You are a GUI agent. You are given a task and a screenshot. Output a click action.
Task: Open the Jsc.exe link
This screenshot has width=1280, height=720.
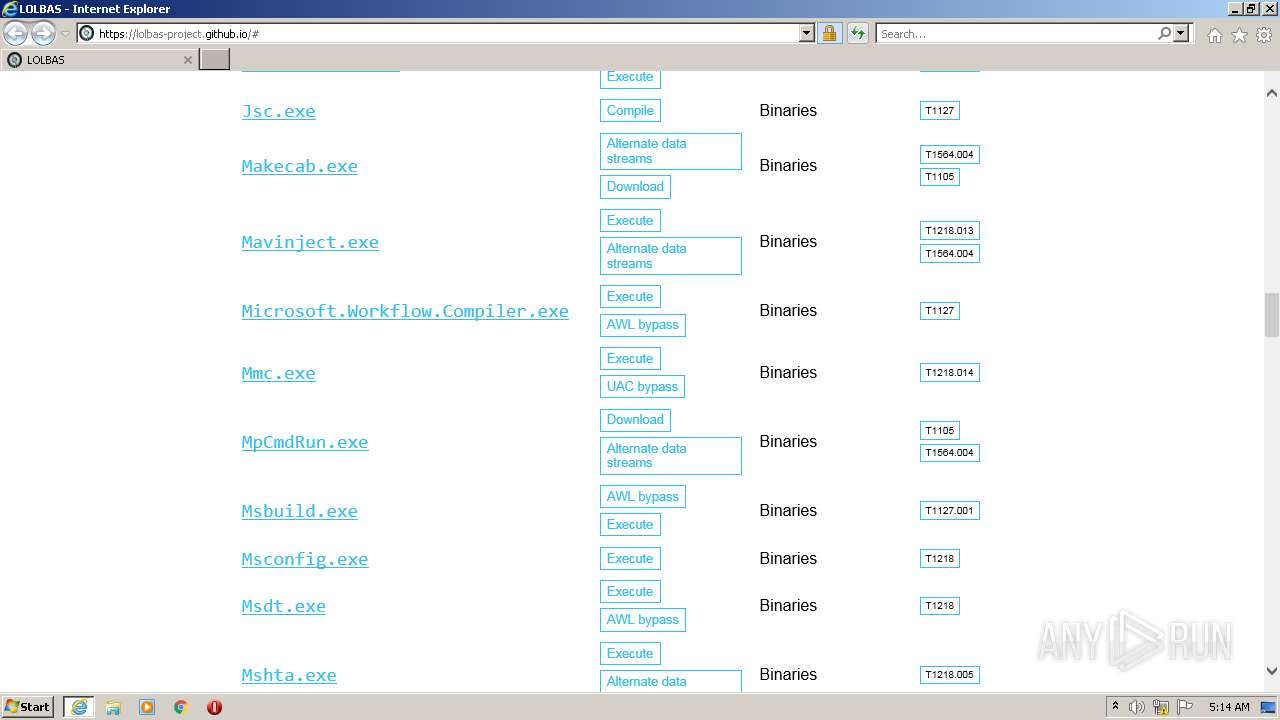coord(278,111)
